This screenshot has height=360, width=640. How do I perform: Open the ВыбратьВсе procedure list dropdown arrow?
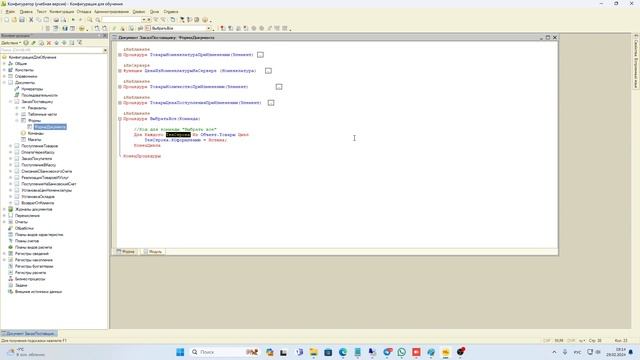209,29
